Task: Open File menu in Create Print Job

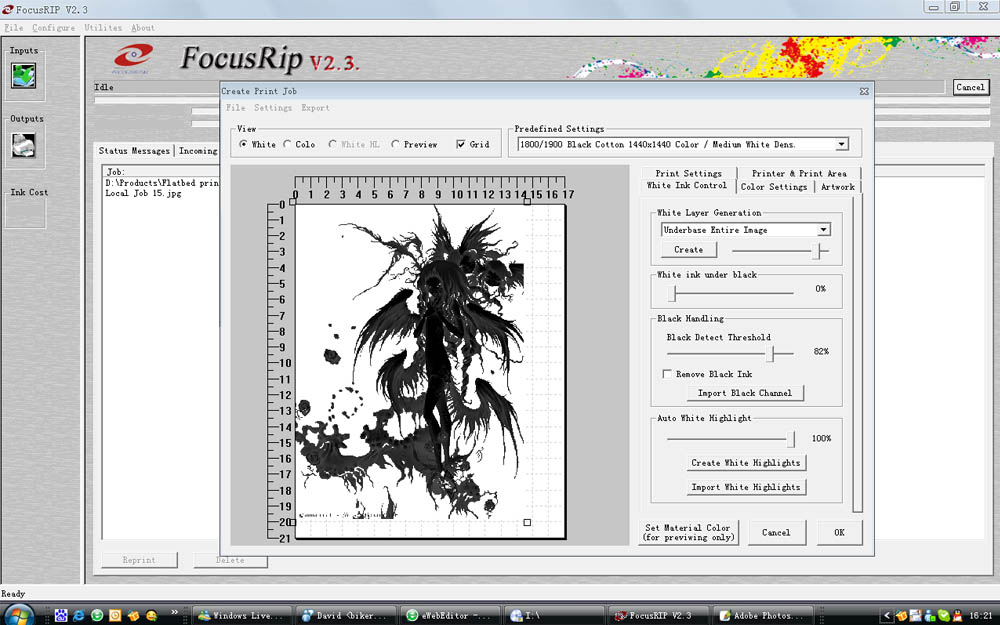Action: click(235, 108)
